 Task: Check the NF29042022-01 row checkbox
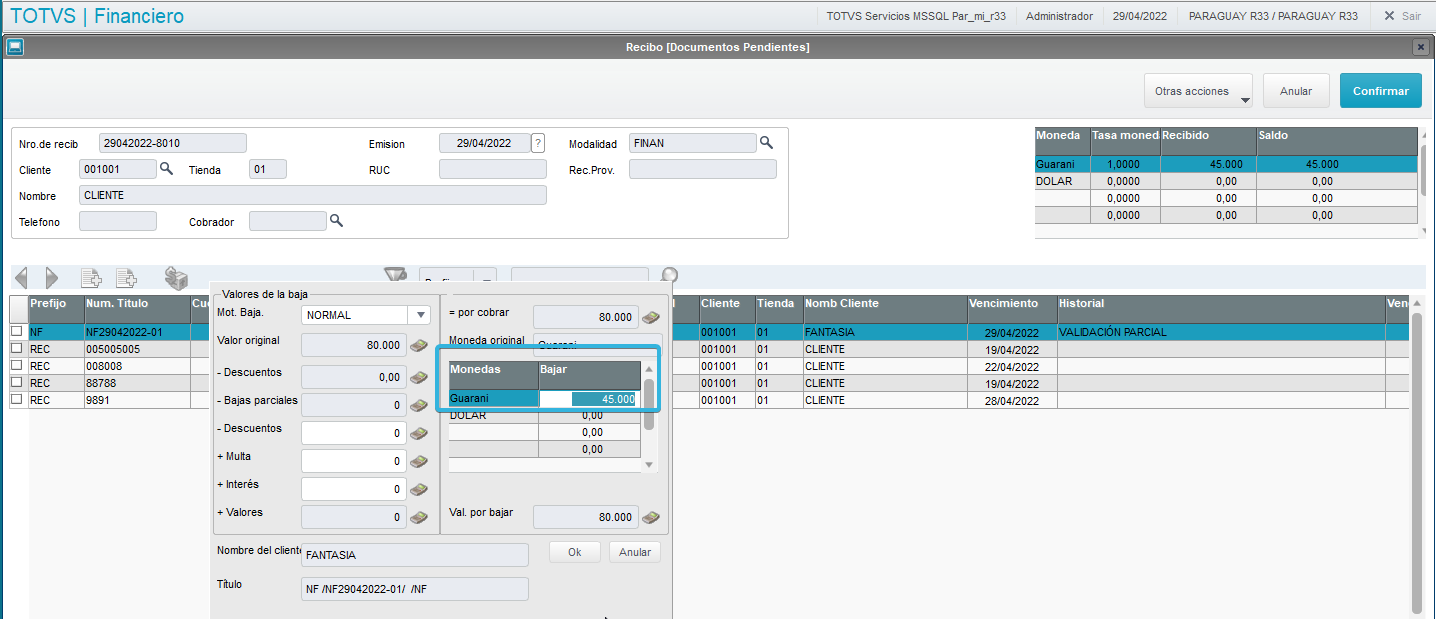click(x=16, y=332)
